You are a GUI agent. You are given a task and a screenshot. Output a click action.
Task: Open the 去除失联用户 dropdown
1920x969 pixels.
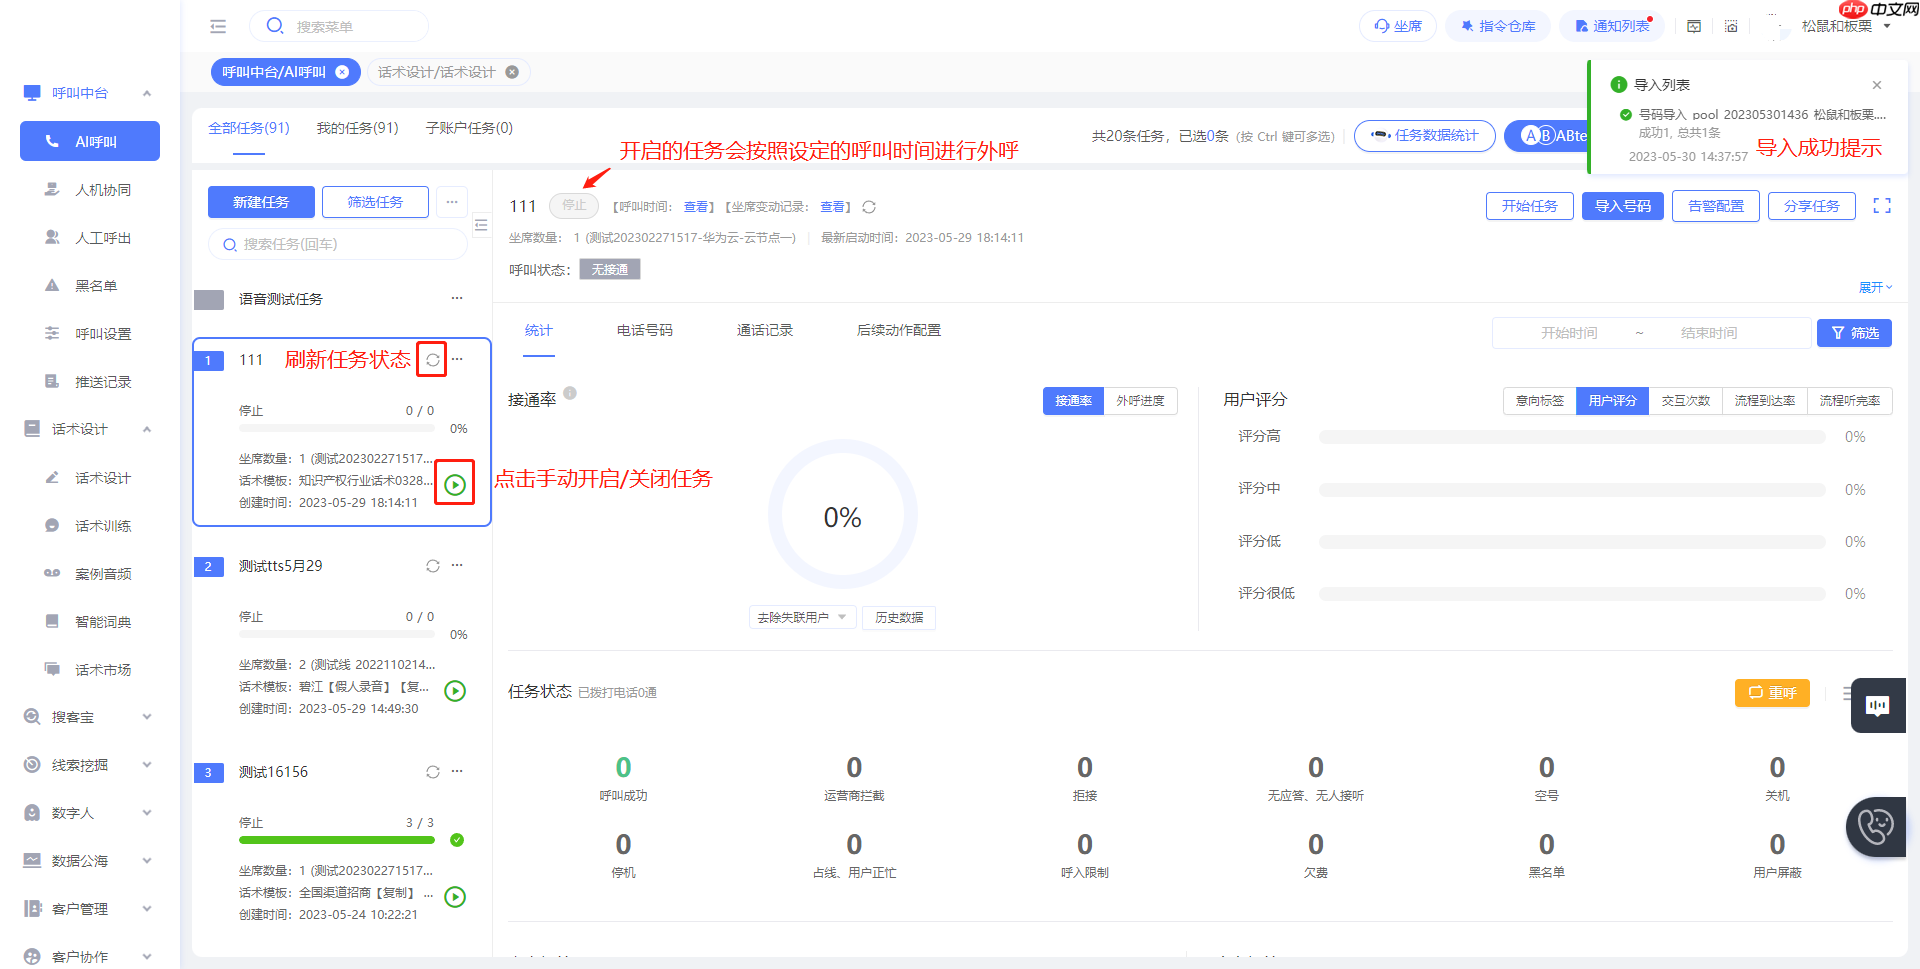(802, 618)
